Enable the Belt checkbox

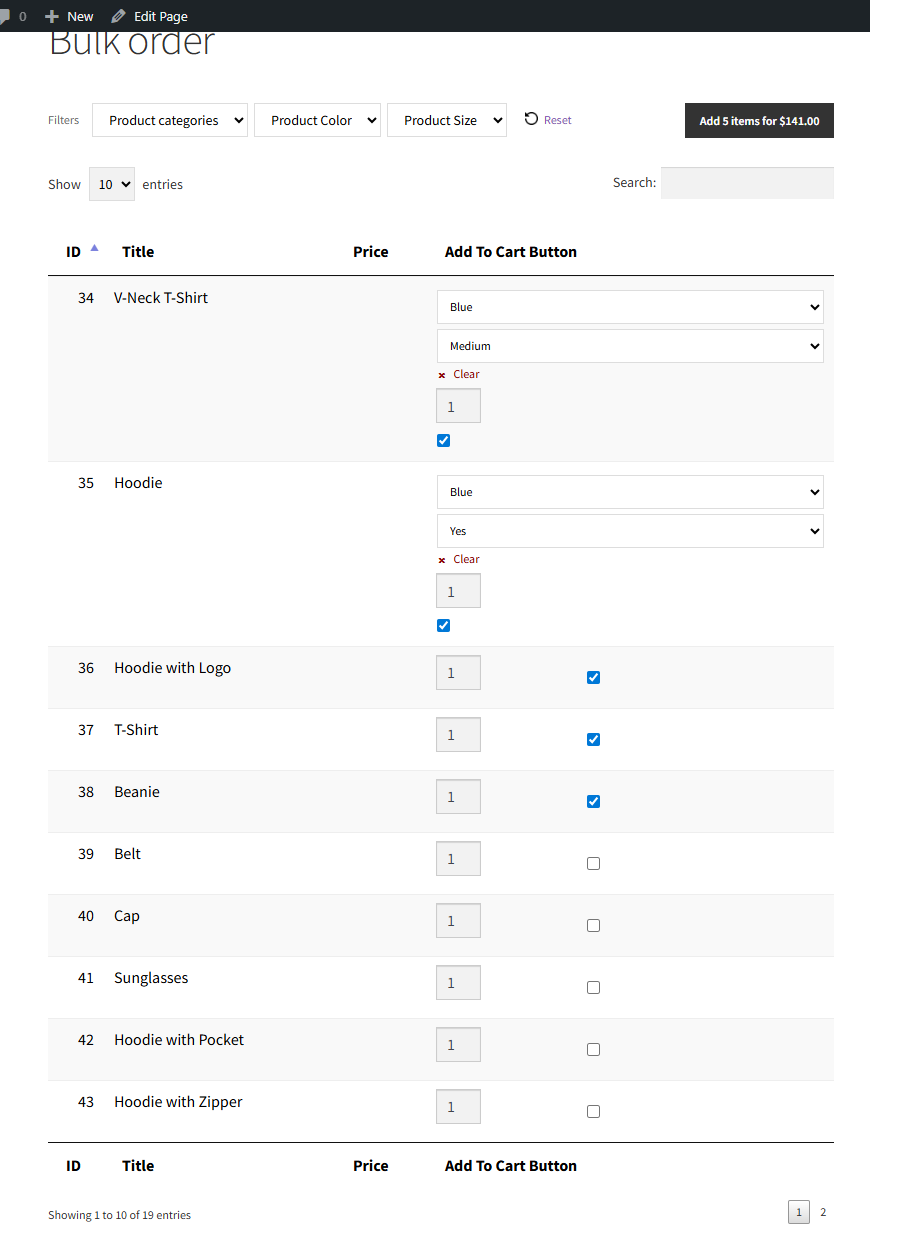[593, 863]
